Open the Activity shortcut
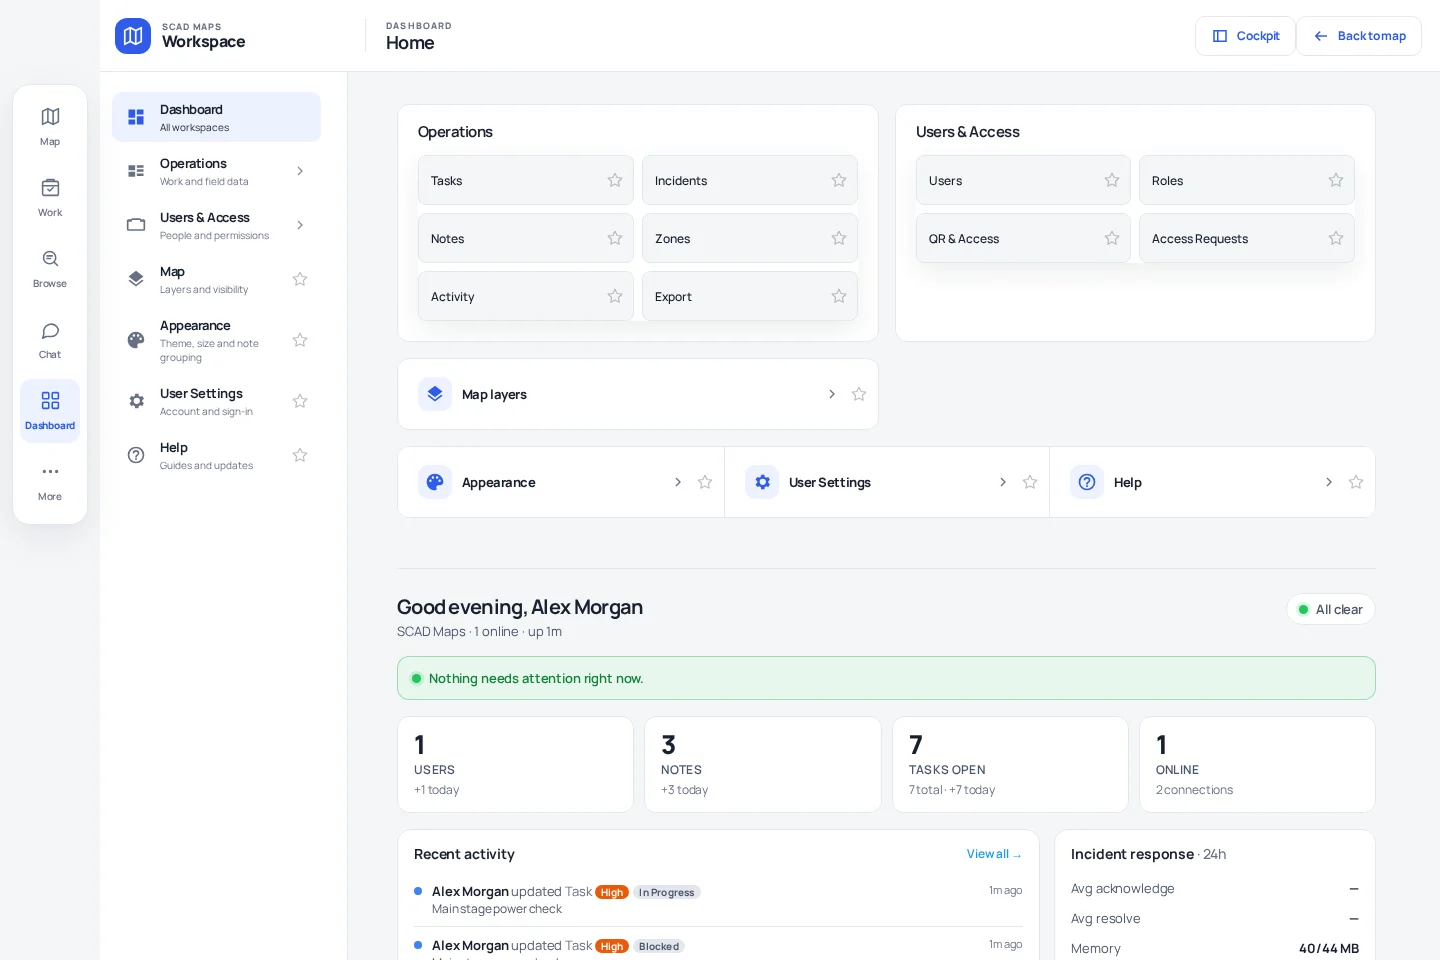The image size is (1440, 960). (x=526, y=296)
